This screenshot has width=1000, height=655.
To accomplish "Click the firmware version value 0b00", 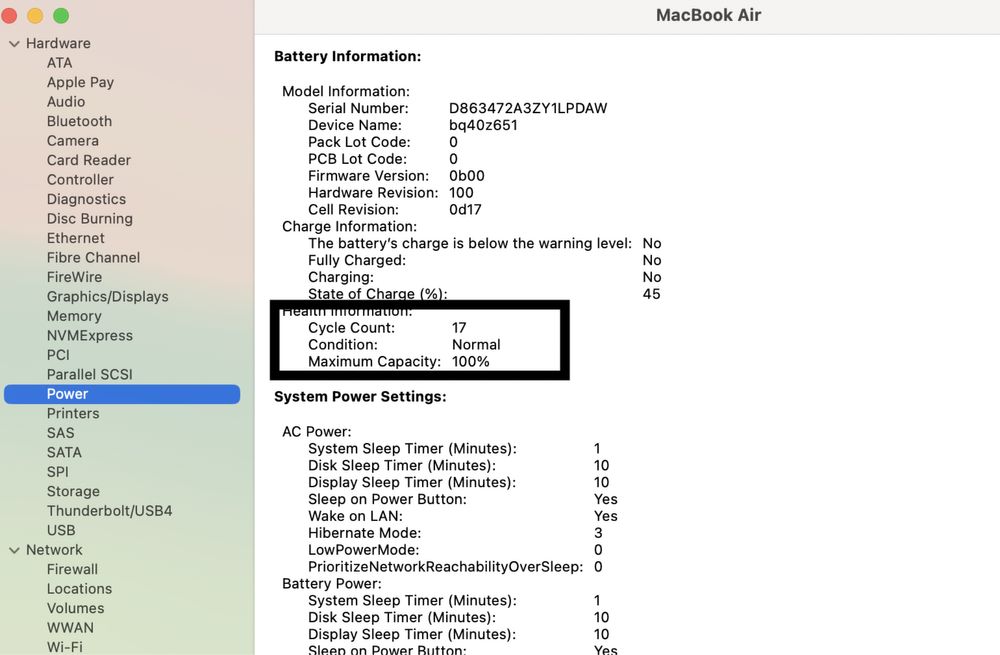I will pos(467,176).
